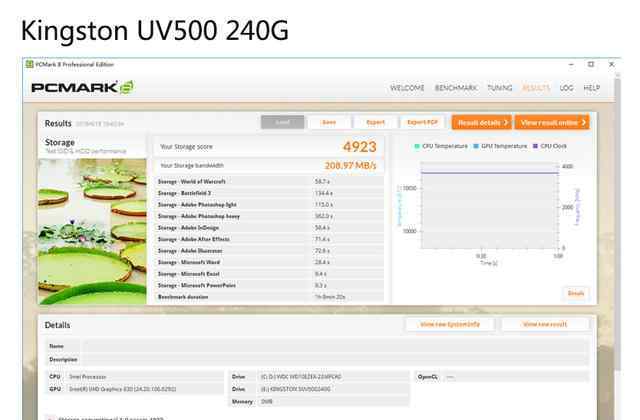
Task: Minimize the PCMark 8 window
Action: click(571, 64)
